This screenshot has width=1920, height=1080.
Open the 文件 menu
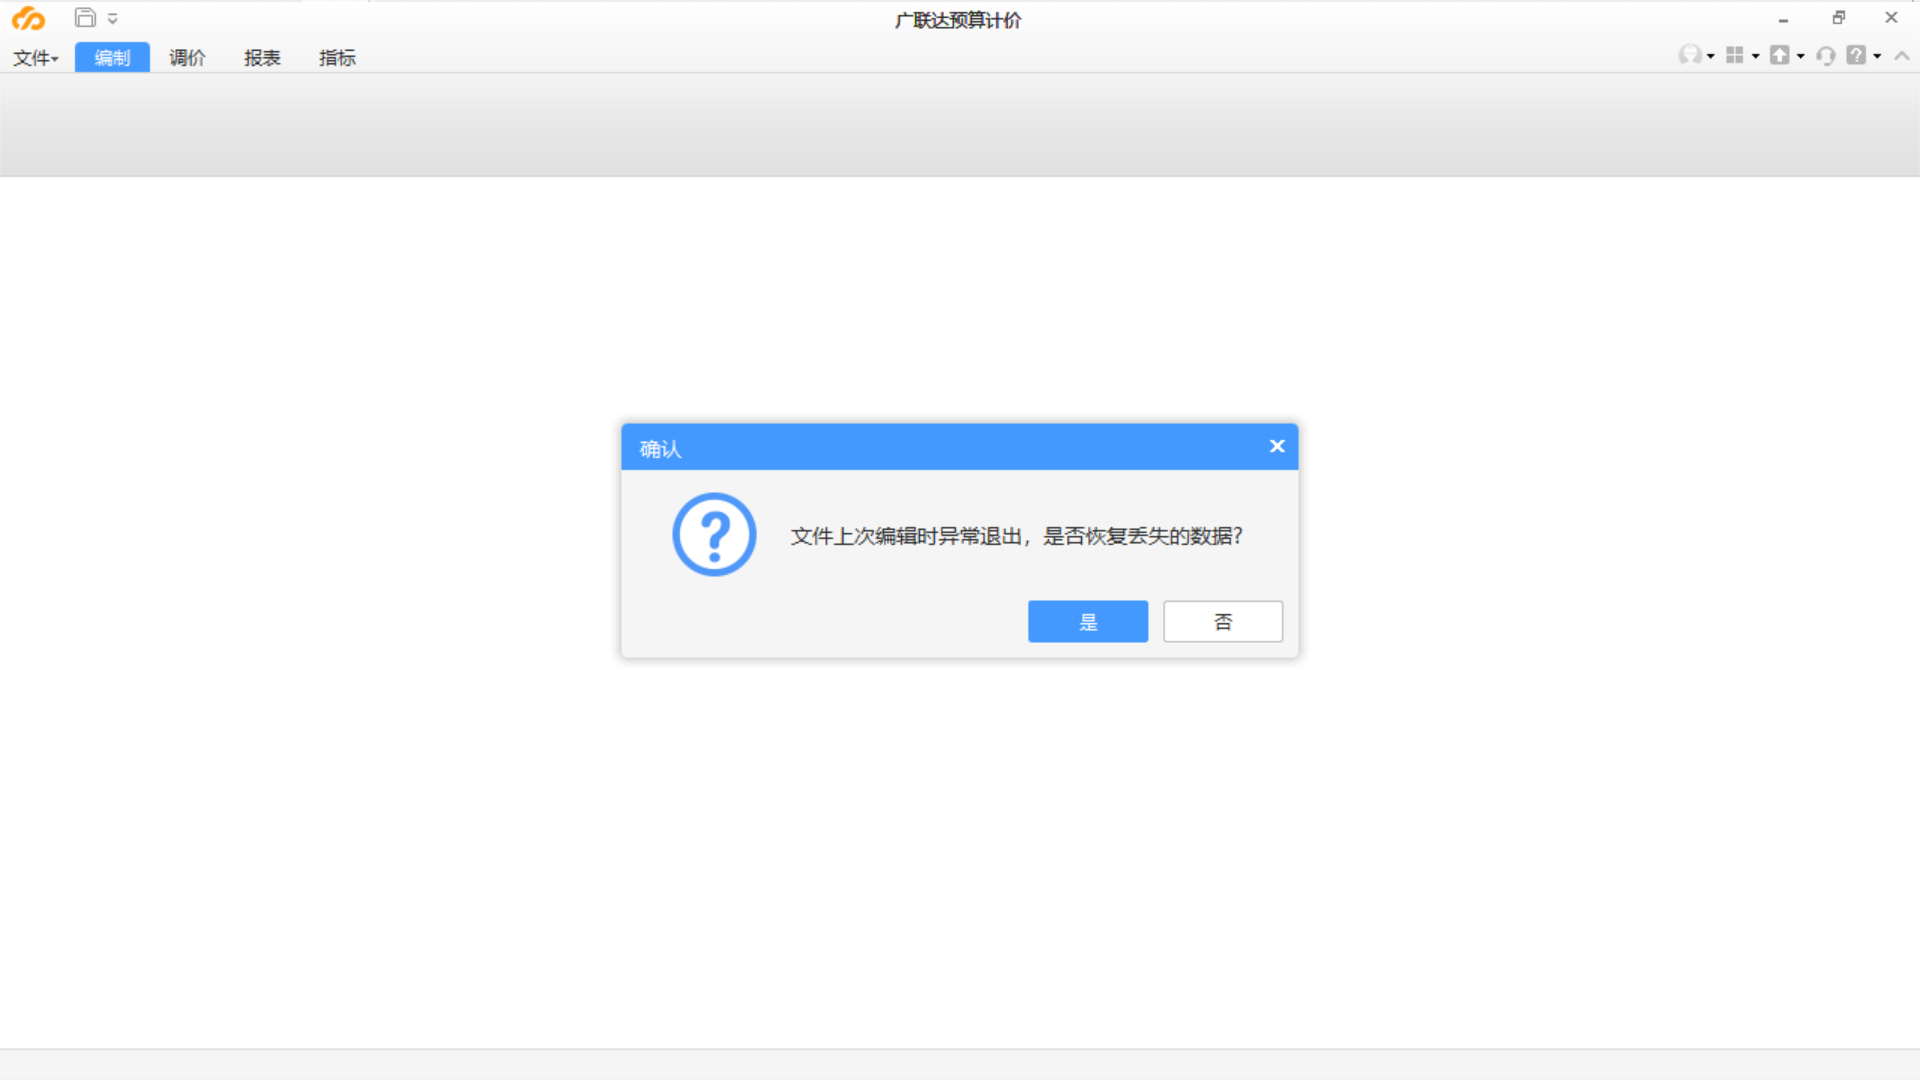36,58
